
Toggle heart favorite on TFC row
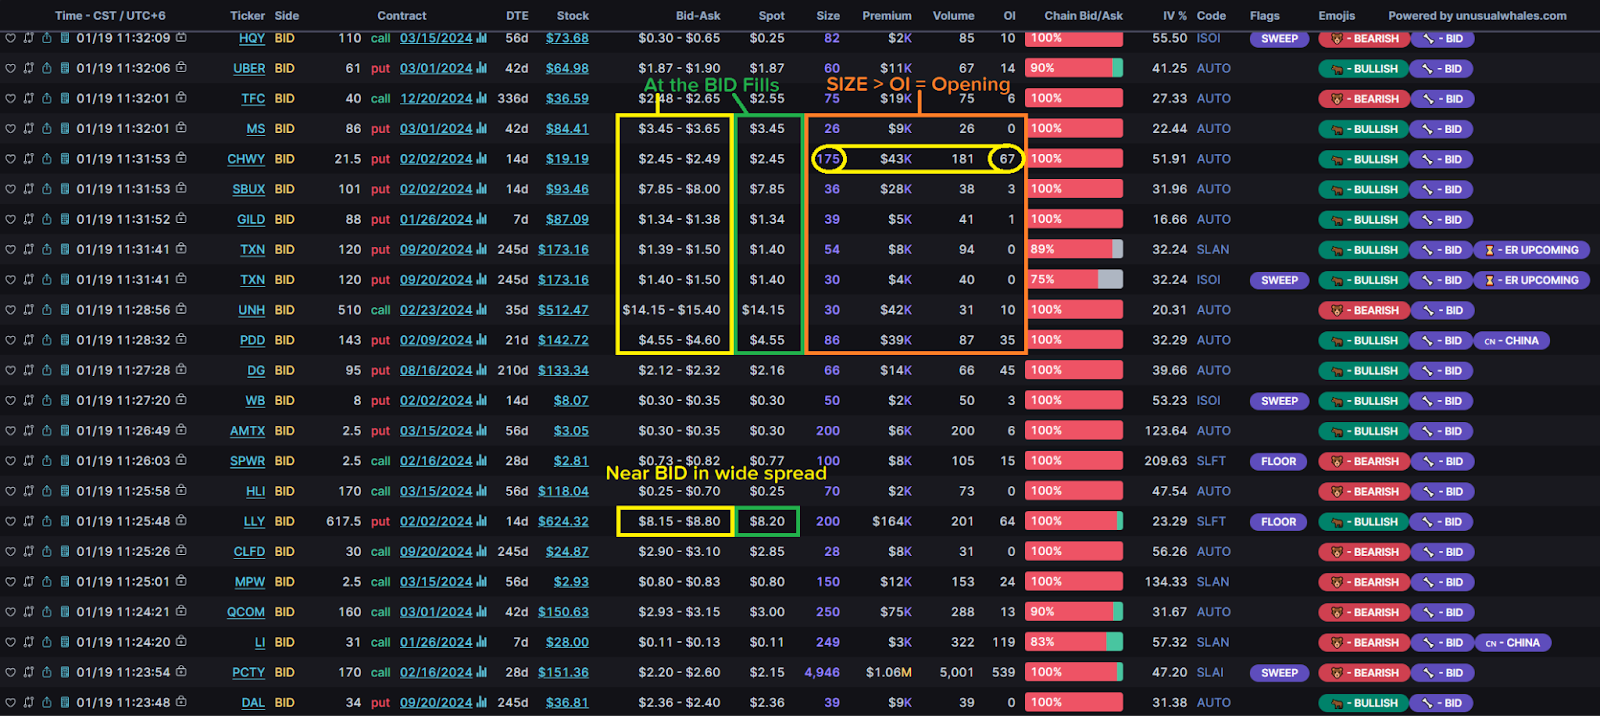[10, 98]
